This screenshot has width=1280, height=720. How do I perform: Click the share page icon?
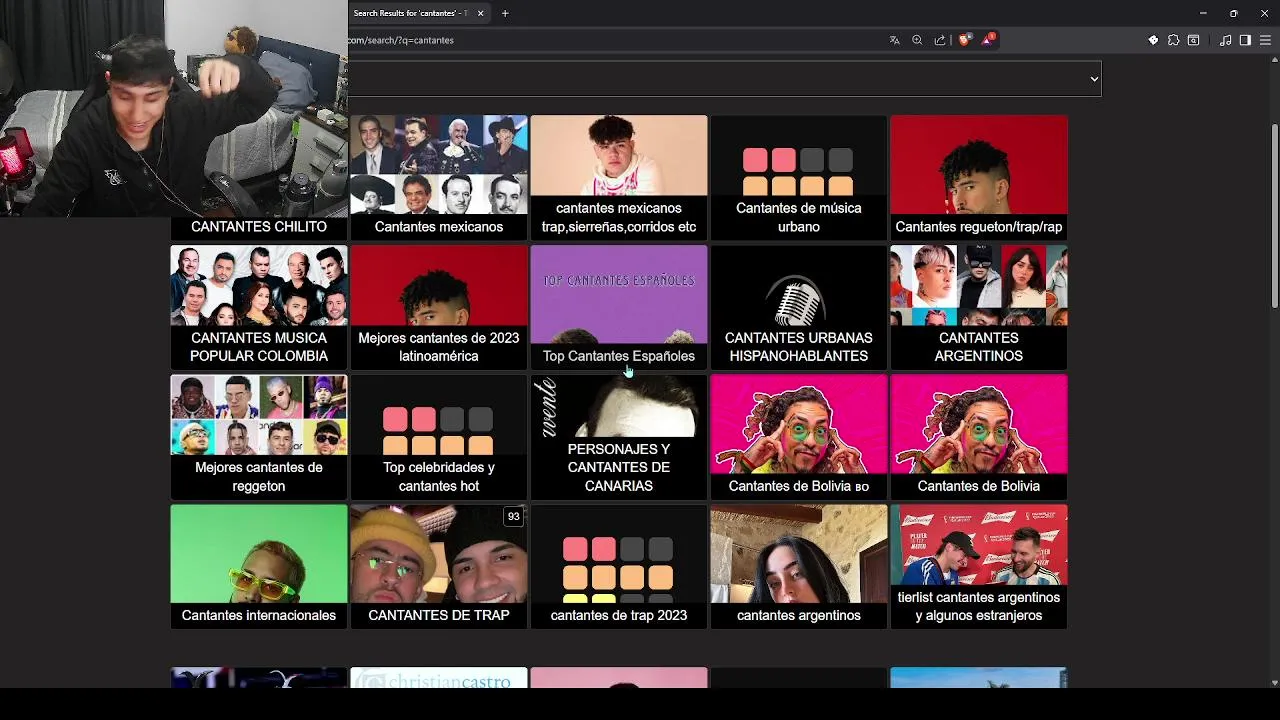pos(940,40)
